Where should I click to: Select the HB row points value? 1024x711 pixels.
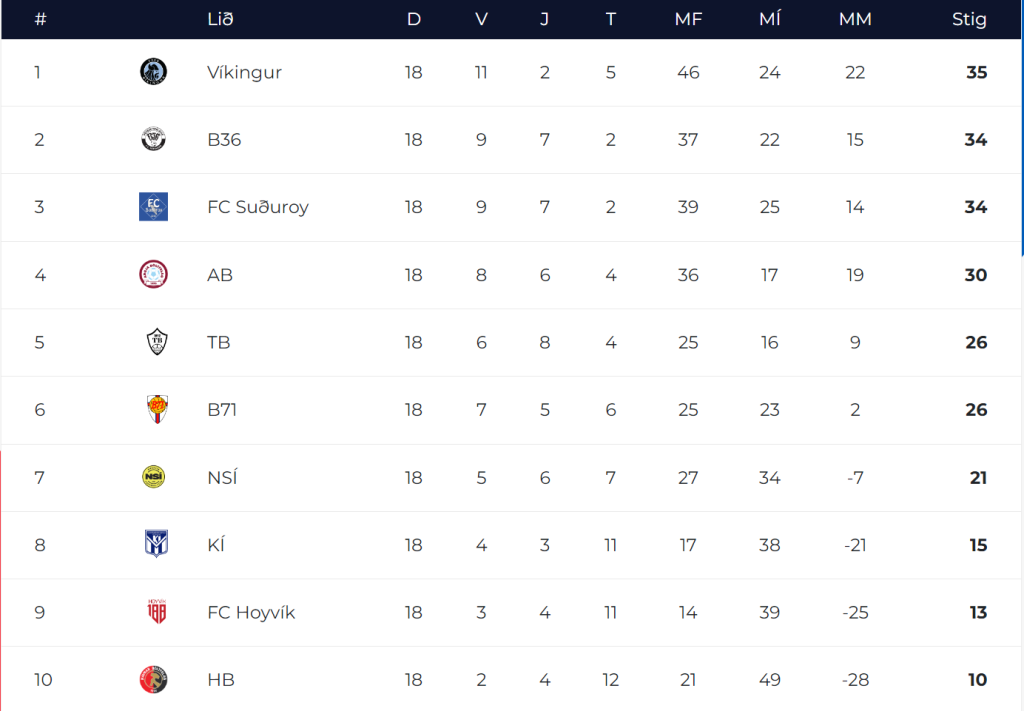[977, 680]
